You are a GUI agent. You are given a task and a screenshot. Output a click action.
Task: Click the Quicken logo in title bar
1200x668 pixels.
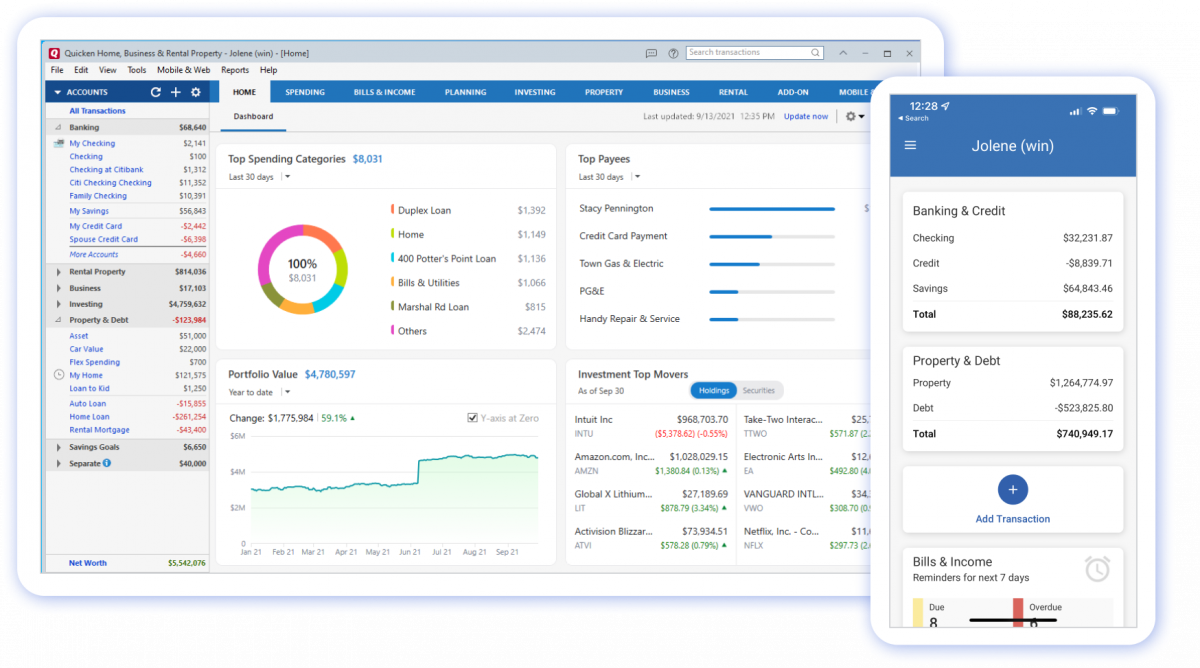54,53
